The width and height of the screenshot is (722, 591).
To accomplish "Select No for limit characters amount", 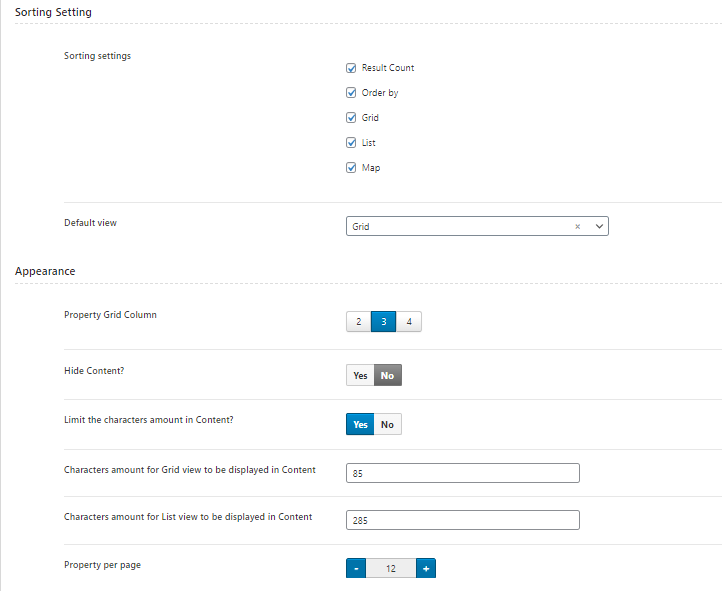I will point(388,424).
